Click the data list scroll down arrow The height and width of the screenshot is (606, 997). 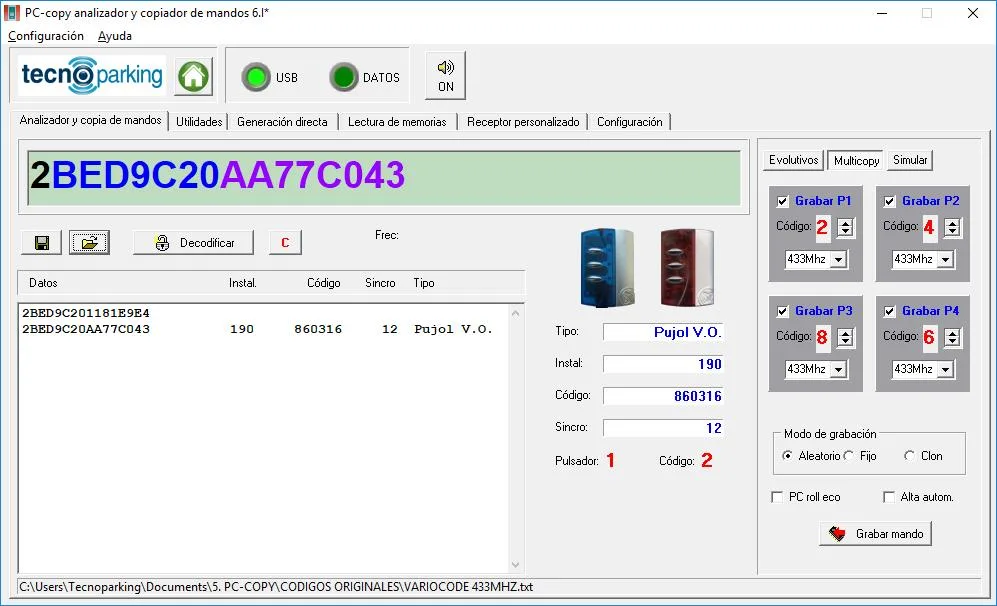pos(516,565)
